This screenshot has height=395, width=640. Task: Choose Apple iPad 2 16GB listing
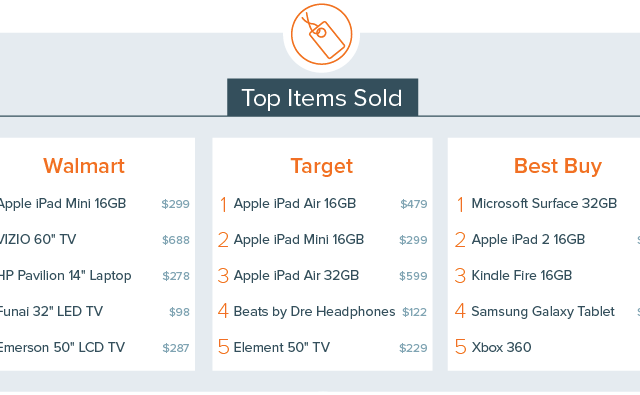[528, 240]
